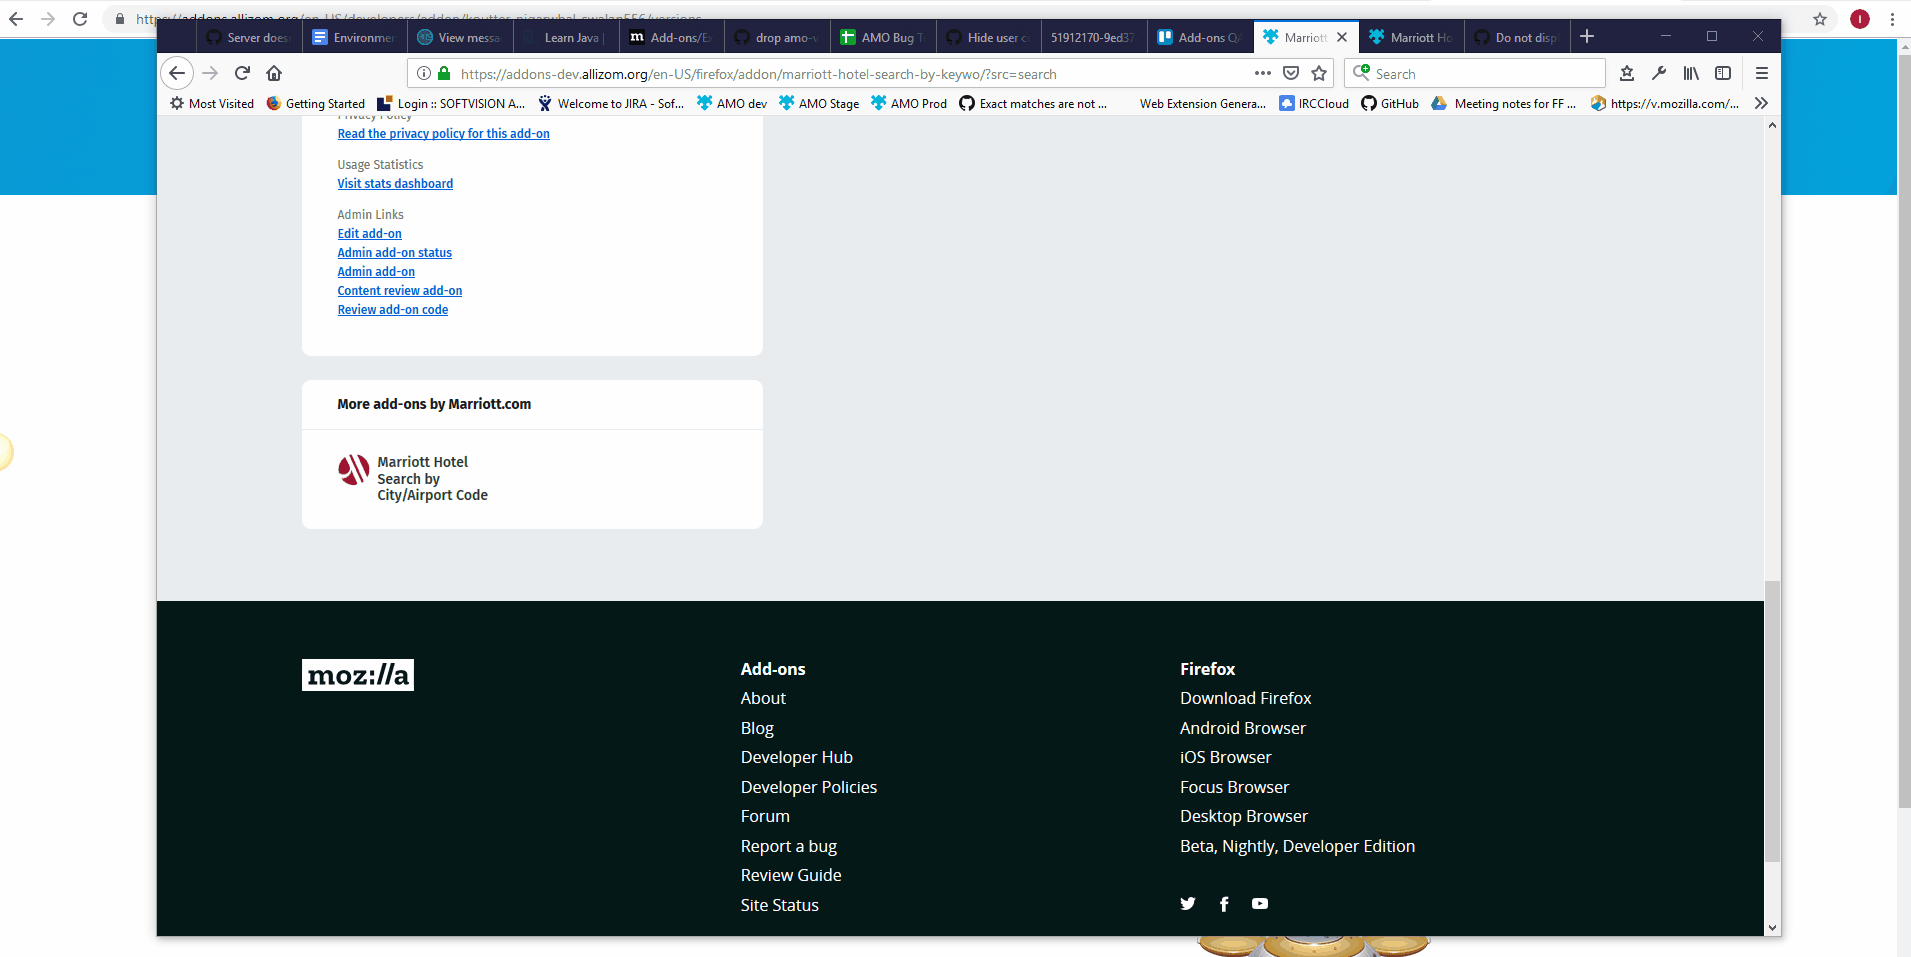Open a new tab with plus button
This screenshot has width=1911, height=957.
(1587, 37)
